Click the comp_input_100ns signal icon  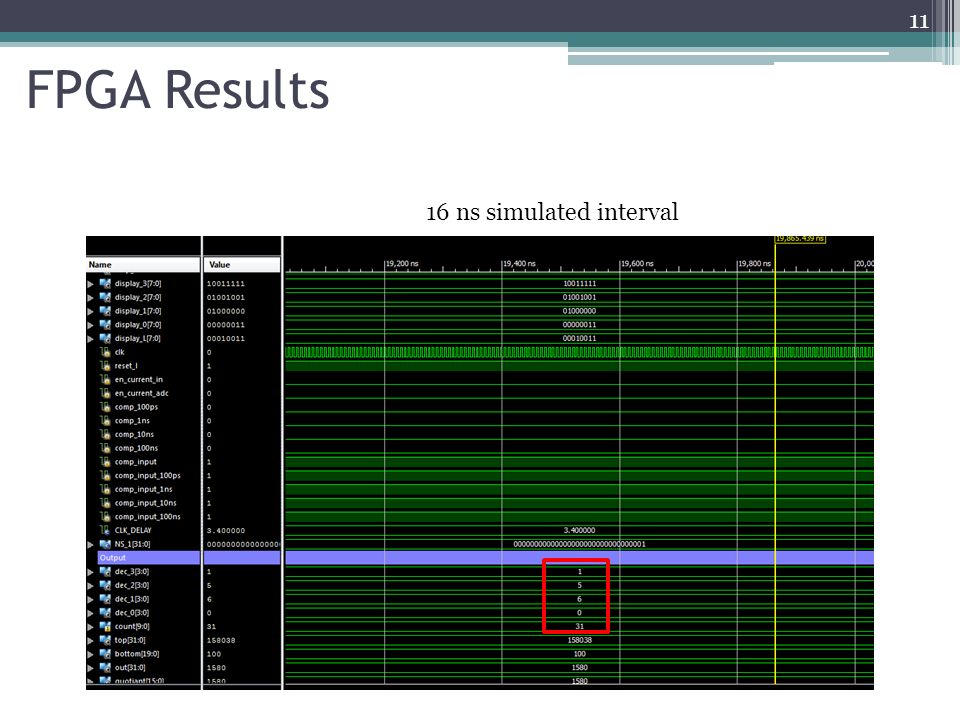(x=105, y=517)
